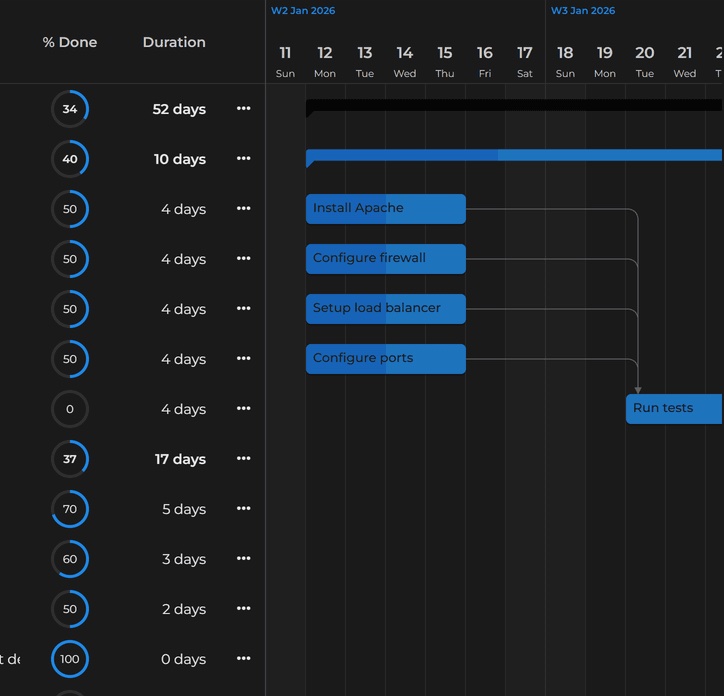Image resolution: width=724 pixels, height=696 pixels.
Task: Open the more-options menu for the 10 days row
Action: pos(243,158)
